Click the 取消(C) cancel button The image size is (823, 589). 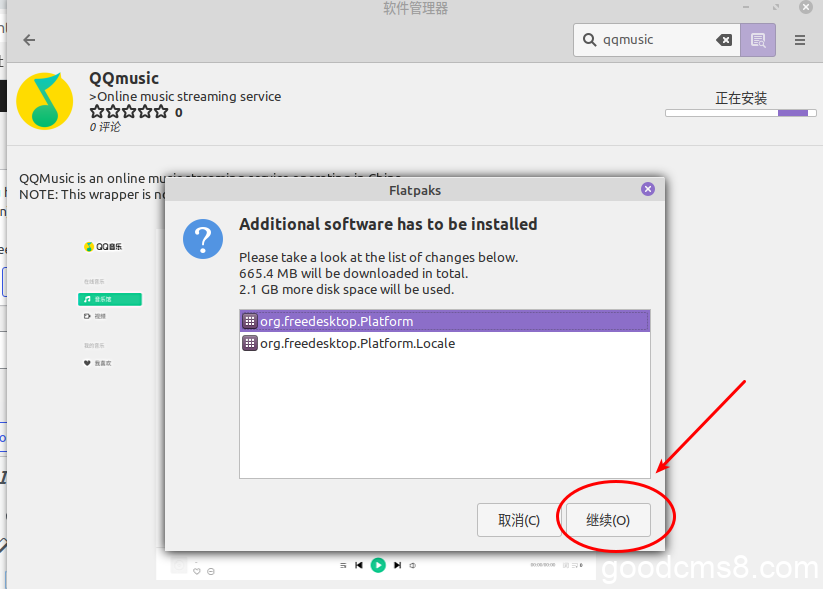519,520
